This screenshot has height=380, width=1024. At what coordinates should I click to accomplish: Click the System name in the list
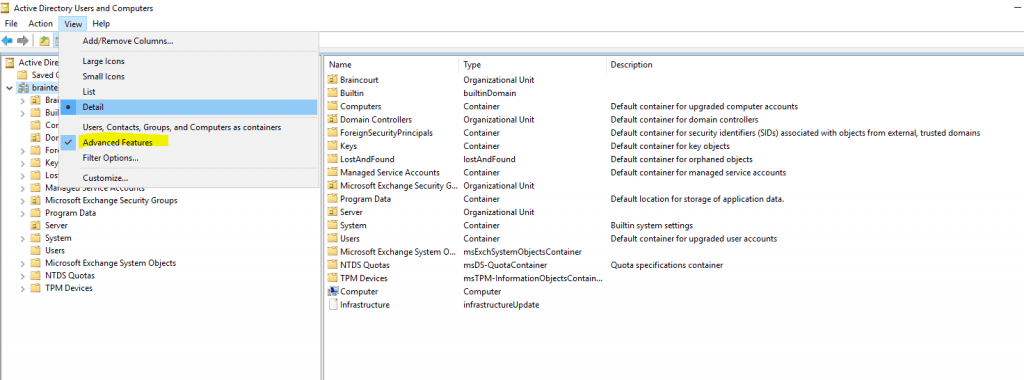353,225
